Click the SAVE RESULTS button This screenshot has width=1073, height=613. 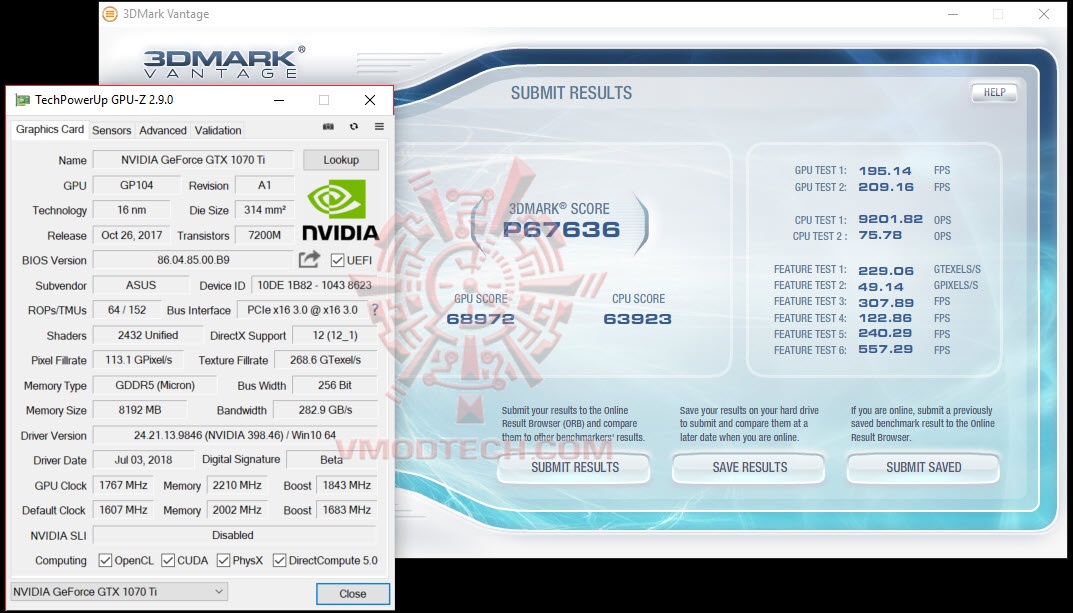(x=749, y=467)
